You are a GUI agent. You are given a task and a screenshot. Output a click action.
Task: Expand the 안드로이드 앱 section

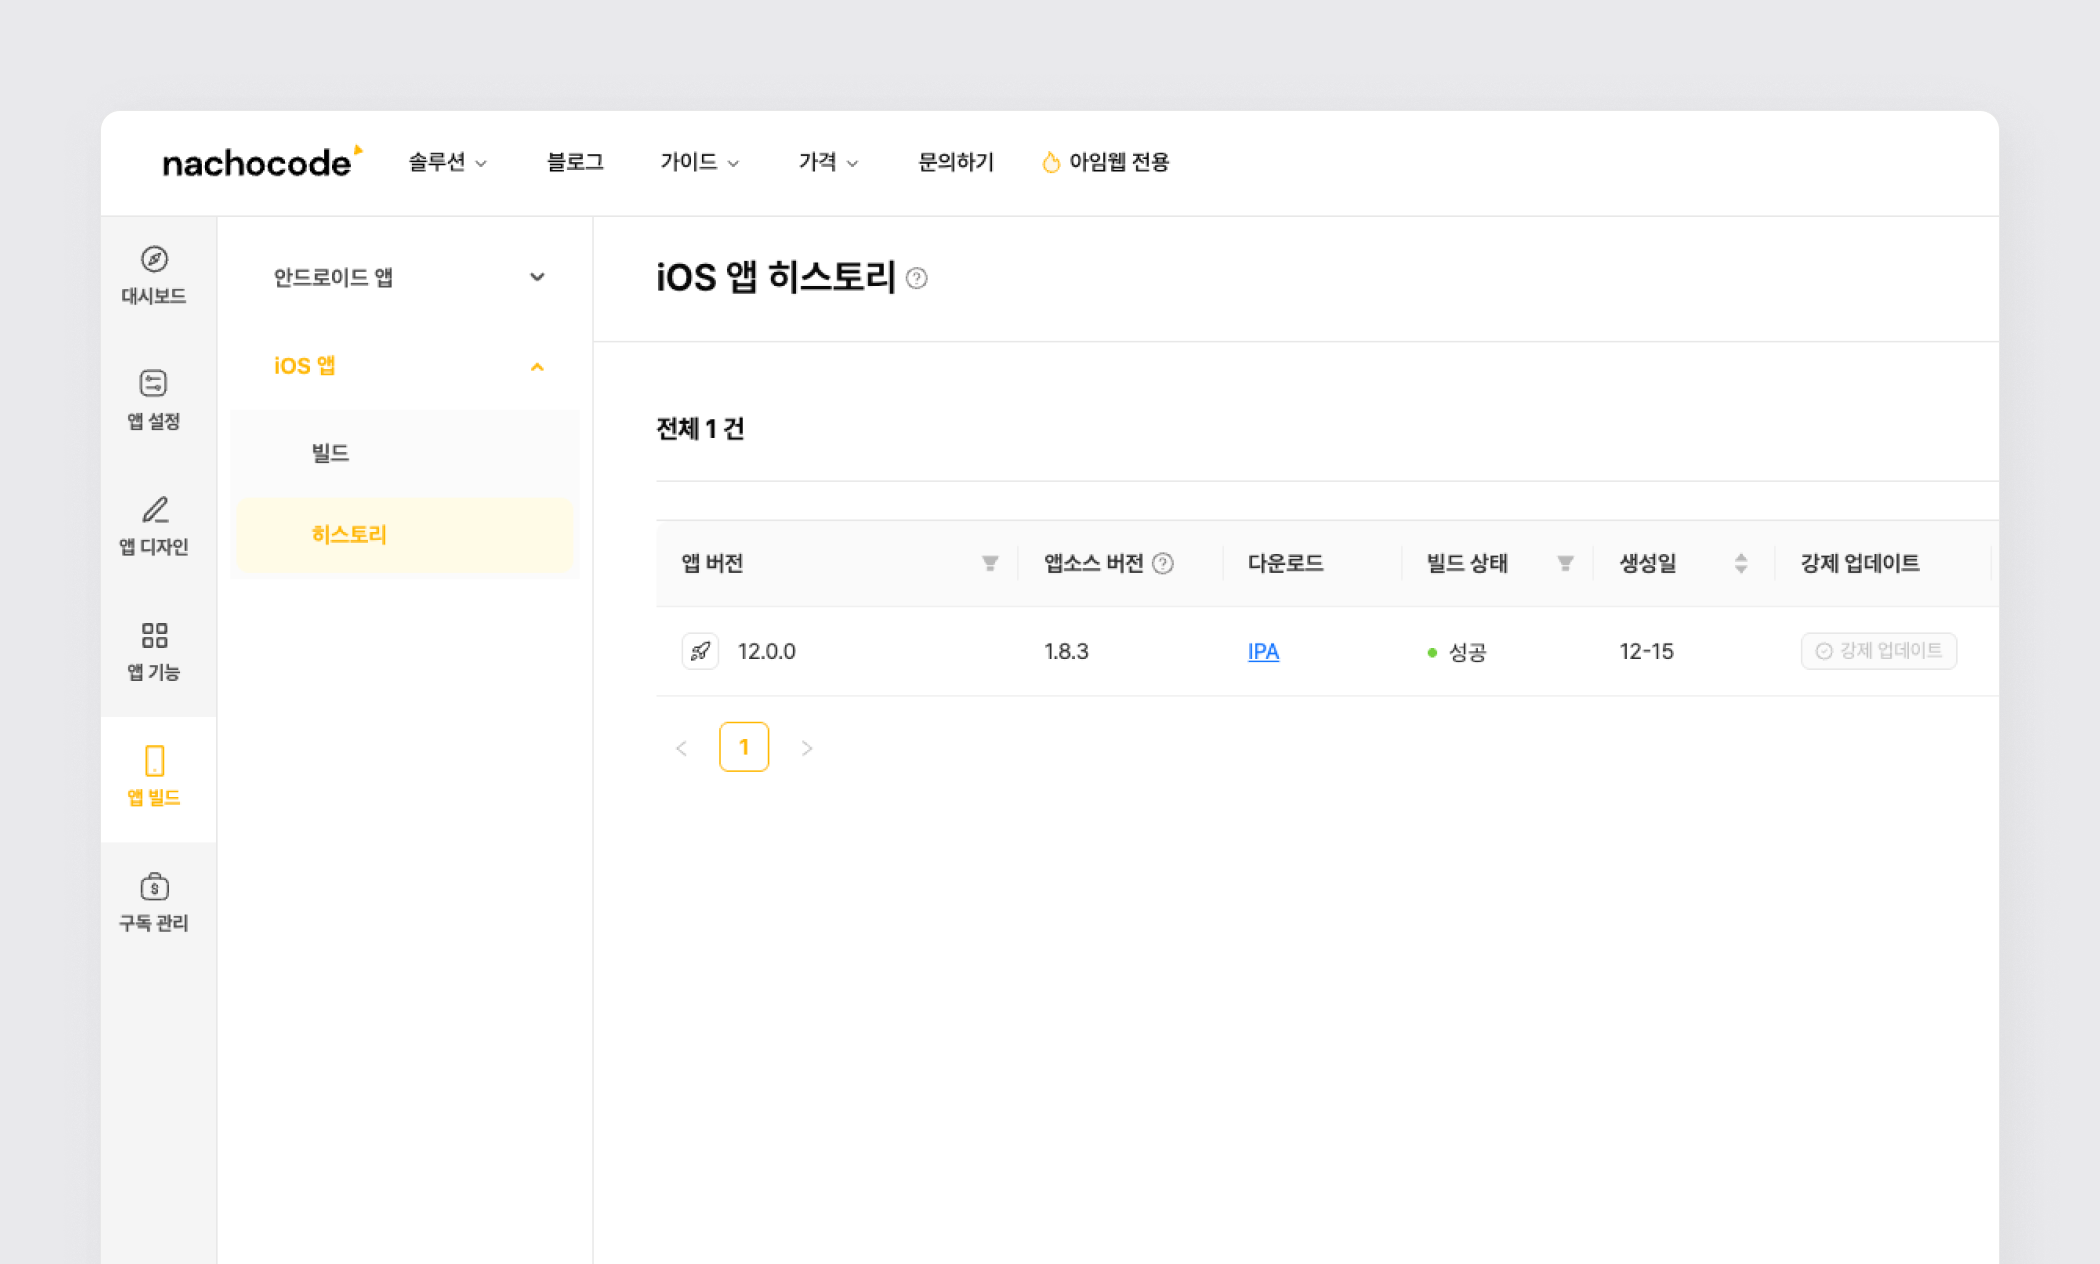pyautogui.click(x=537, y=277)
